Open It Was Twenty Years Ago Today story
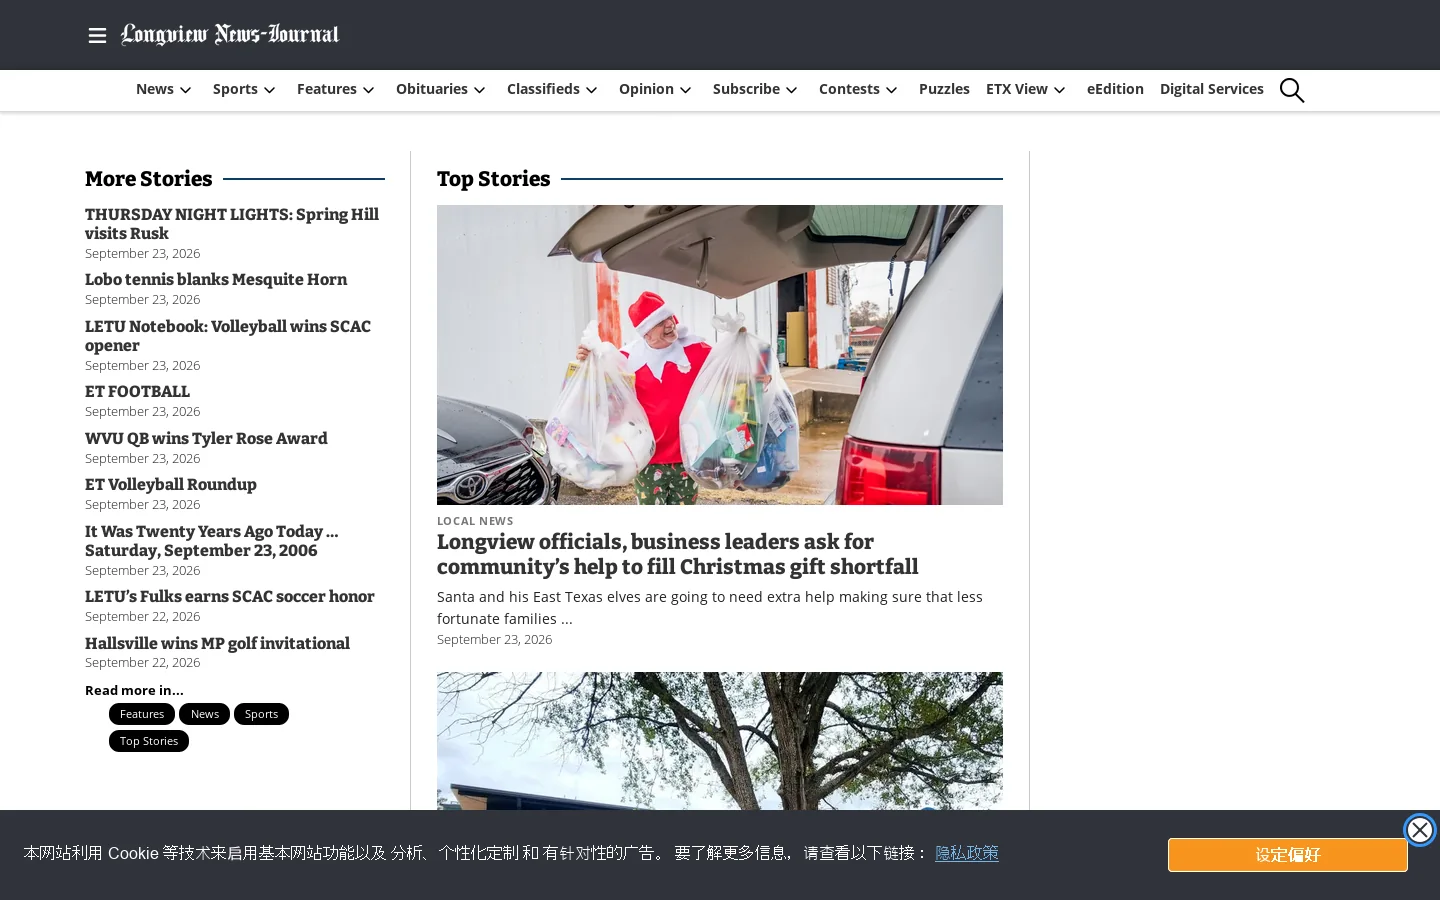This screenshot has height=900, width=1440. 212,541
